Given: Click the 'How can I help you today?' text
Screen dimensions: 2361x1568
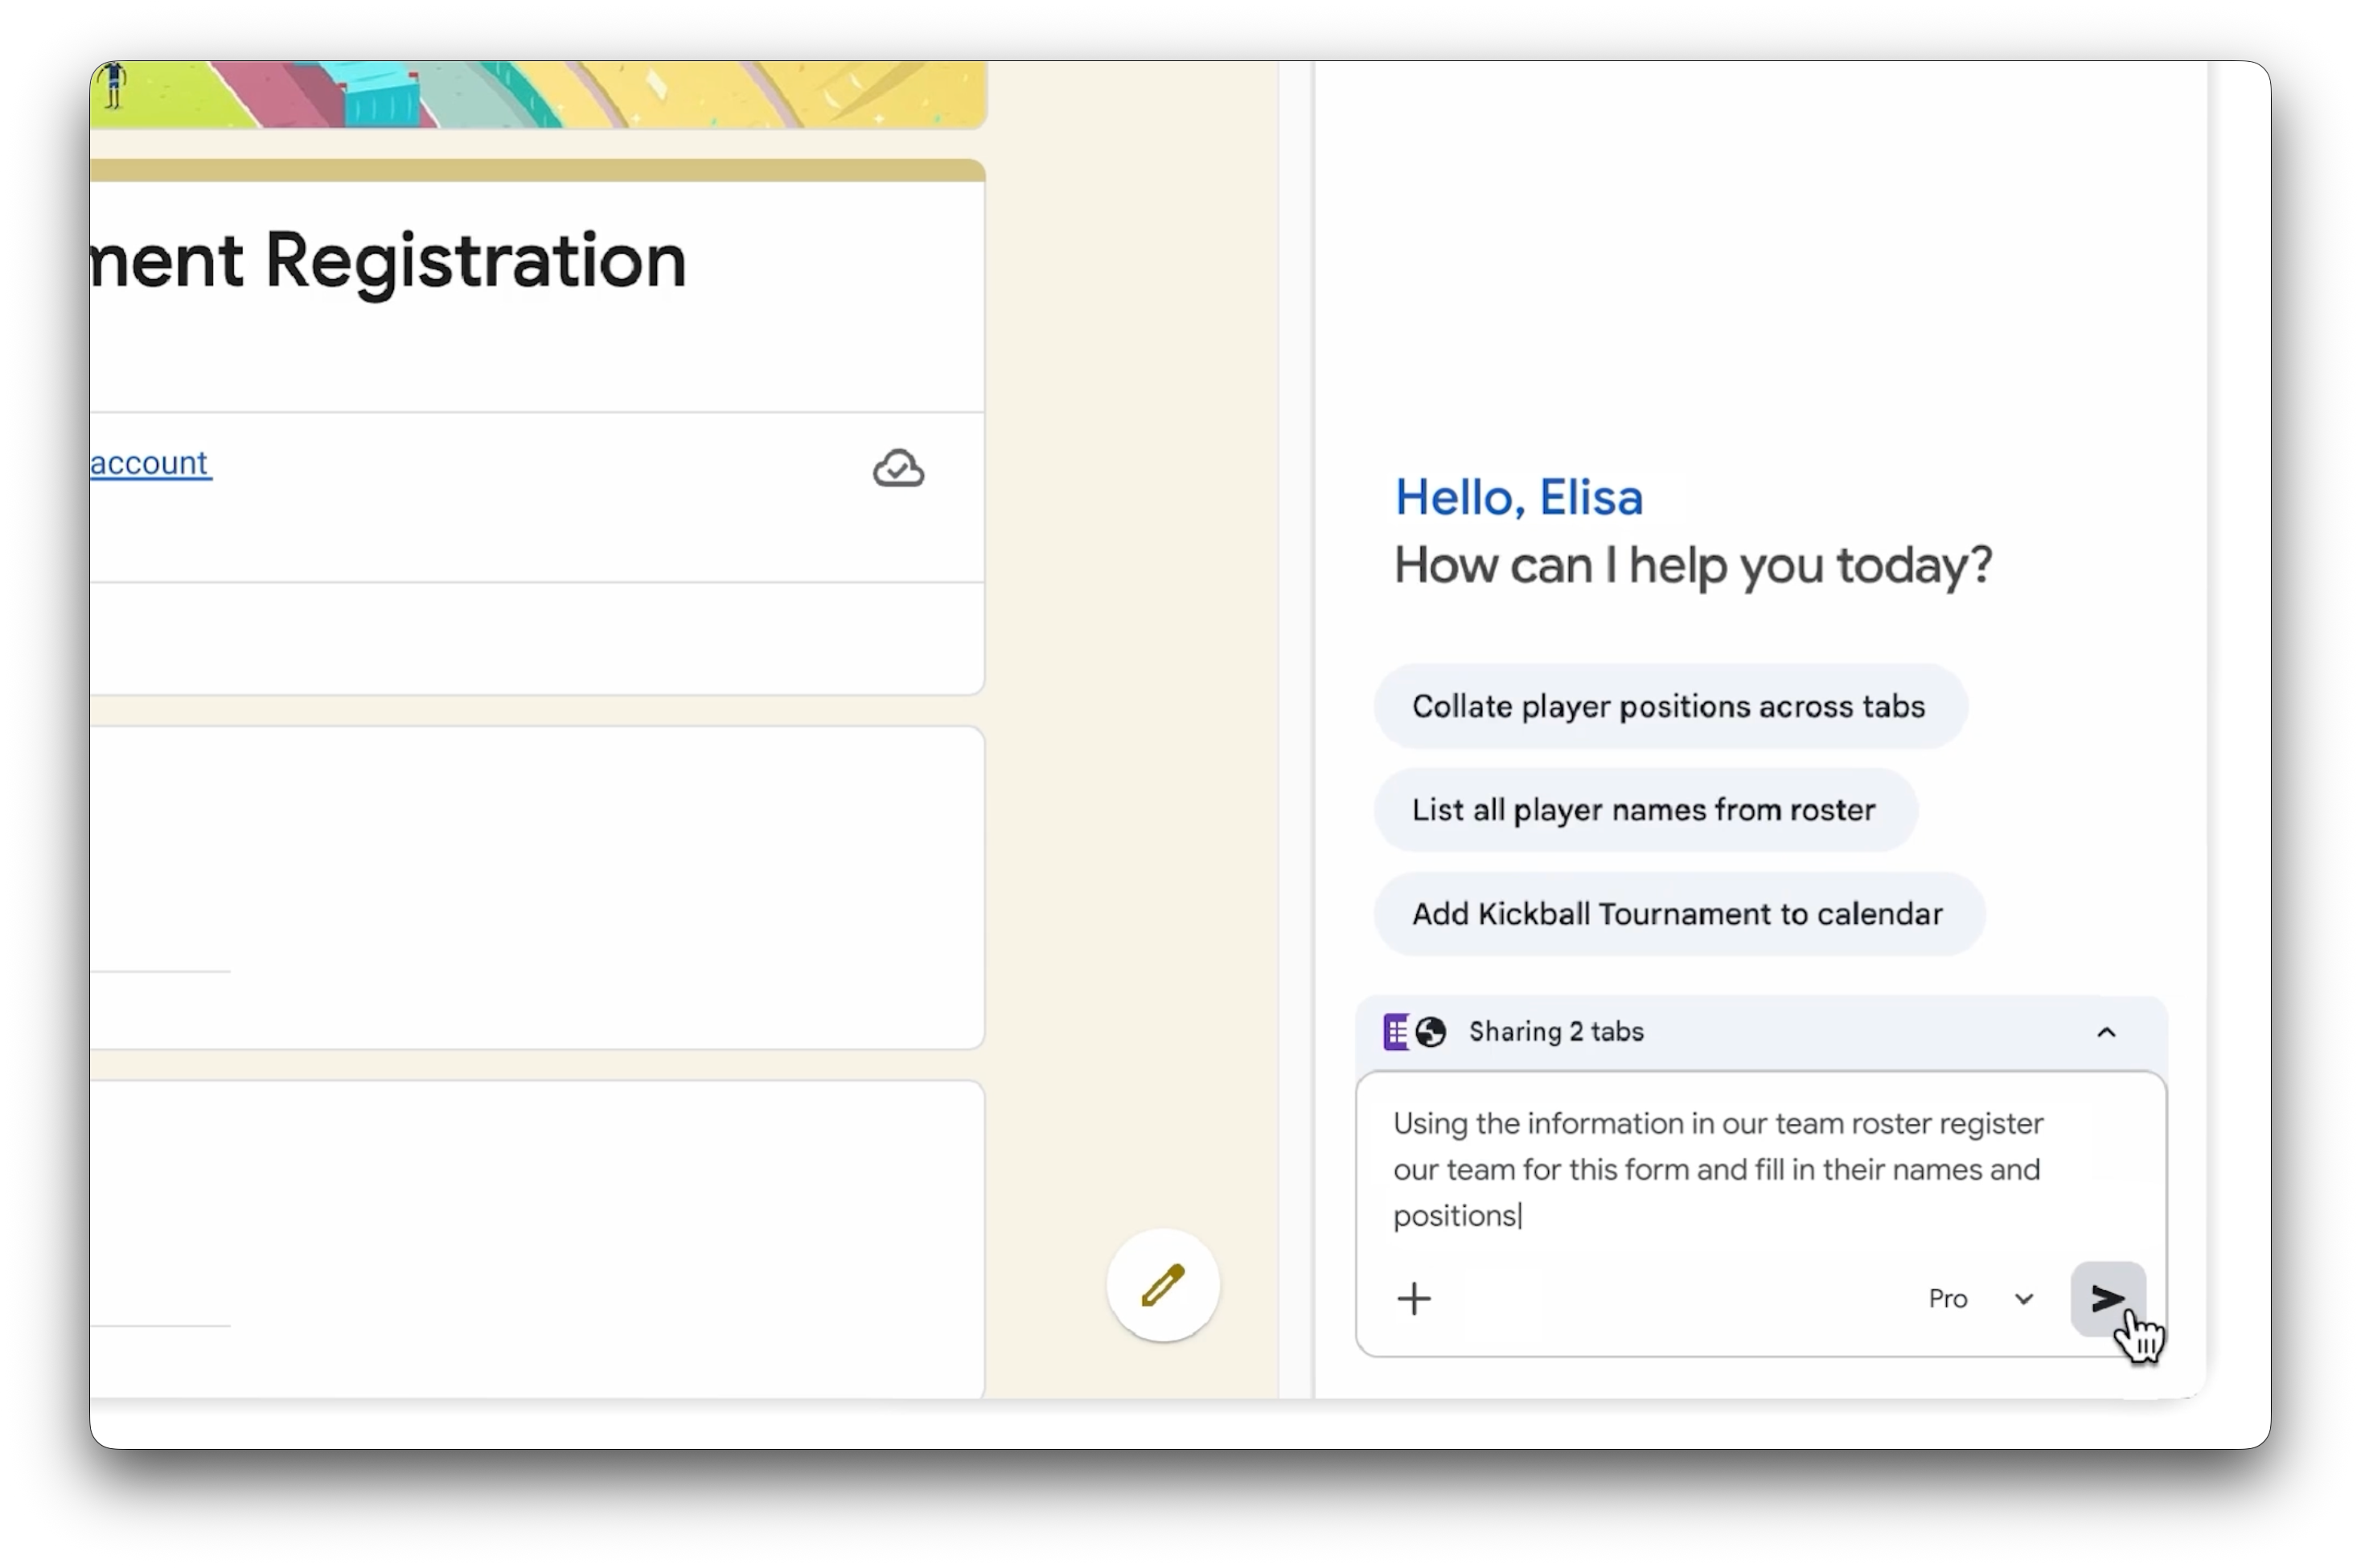Looking at the screenshot, I should coord(1692,565).
